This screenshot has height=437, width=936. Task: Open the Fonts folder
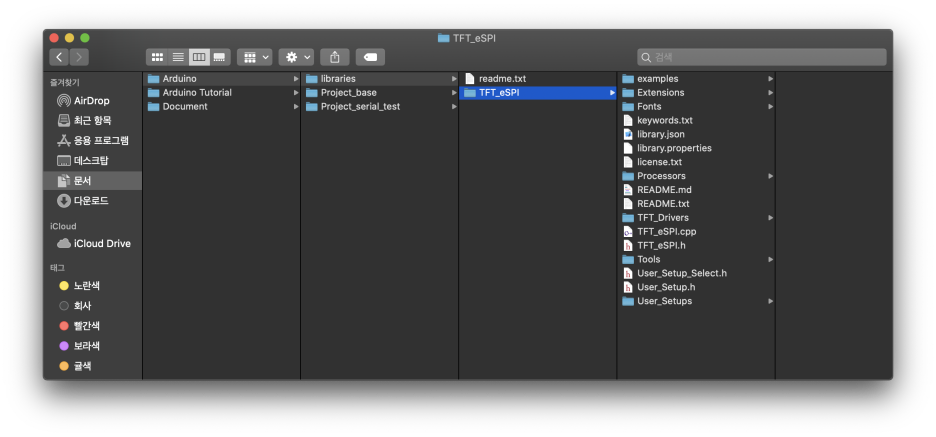tap(696, 106)
